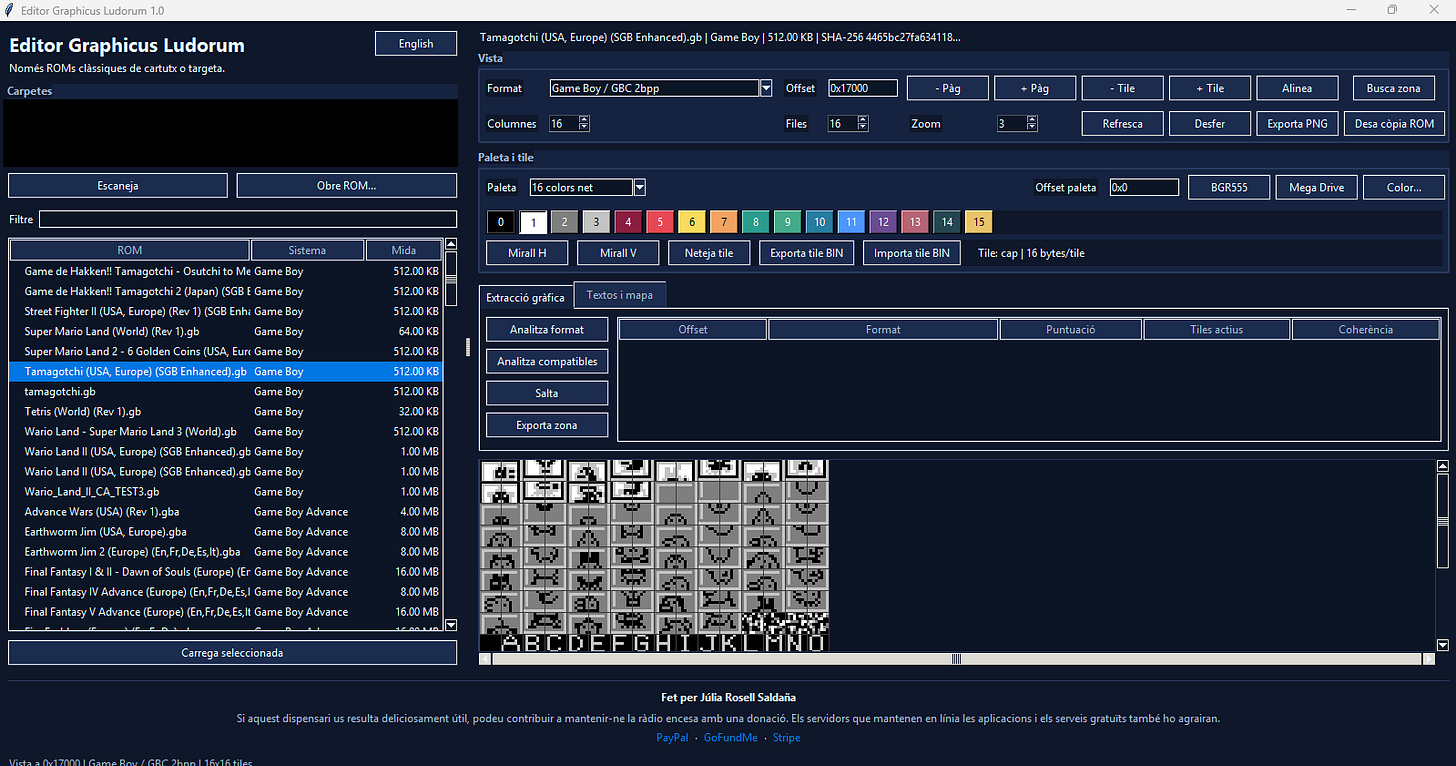Click Desa còpia ROM button
This screenshot has height=766, width=1456.
coord(1394,124)
